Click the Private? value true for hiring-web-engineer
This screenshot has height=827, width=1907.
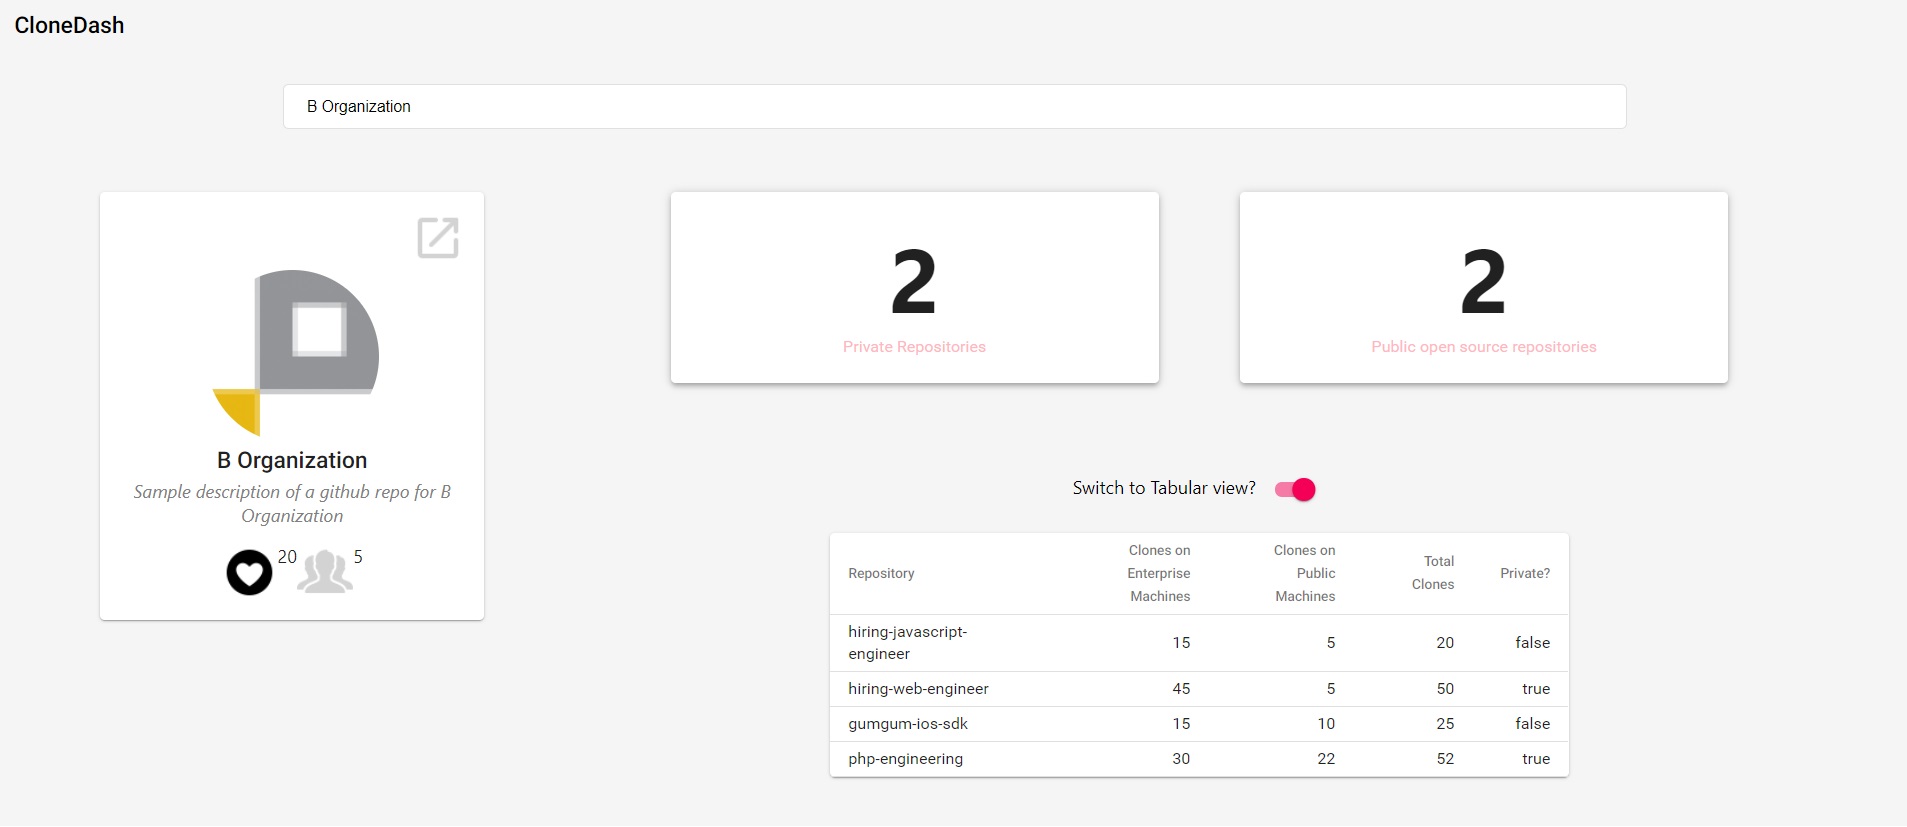[x=1536, y=689]
